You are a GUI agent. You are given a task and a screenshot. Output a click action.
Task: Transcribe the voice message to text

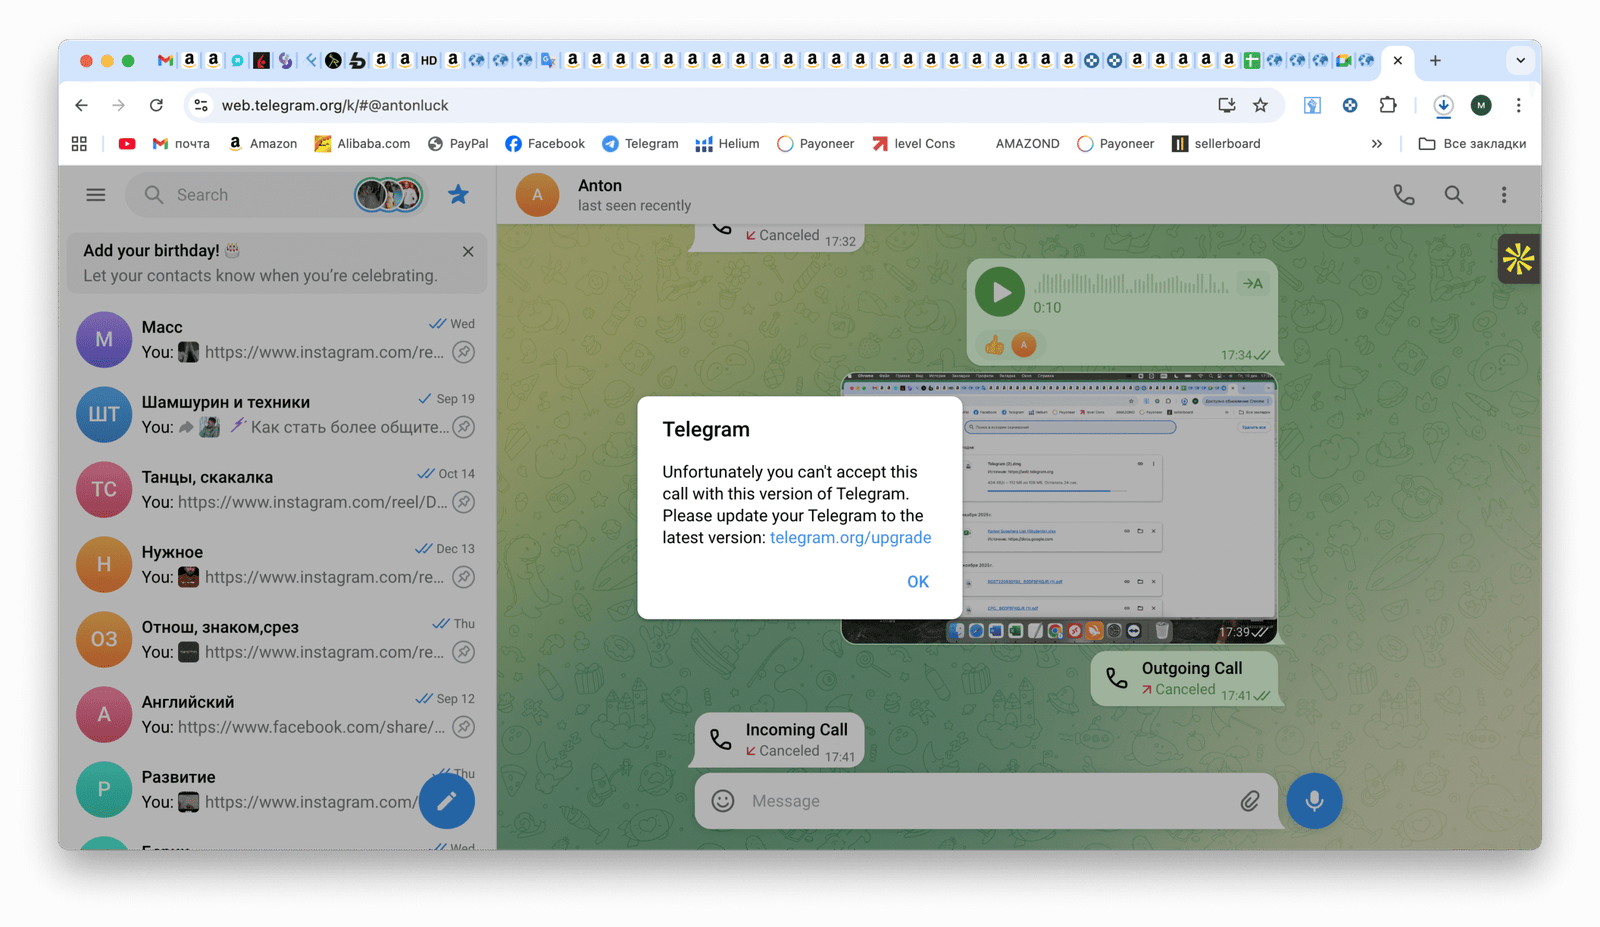tap(1252, 284)
